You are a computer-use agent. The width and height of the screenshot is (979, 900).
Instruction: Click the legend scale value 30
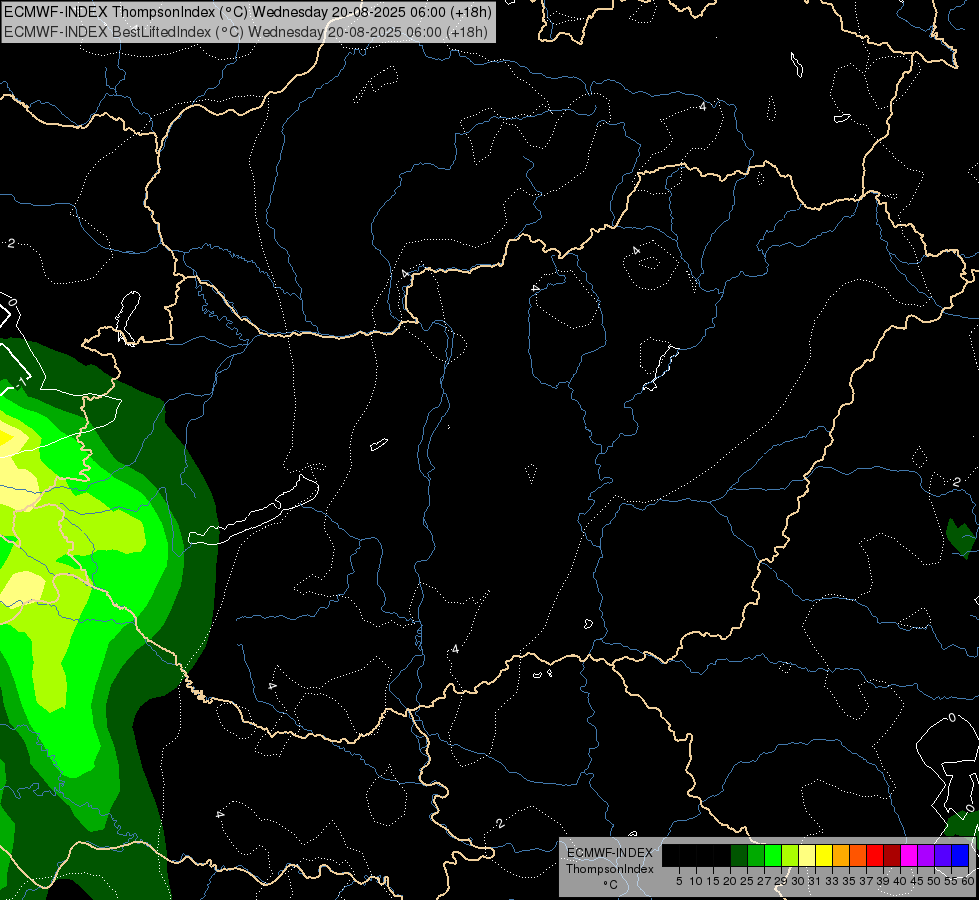[798, 881]
